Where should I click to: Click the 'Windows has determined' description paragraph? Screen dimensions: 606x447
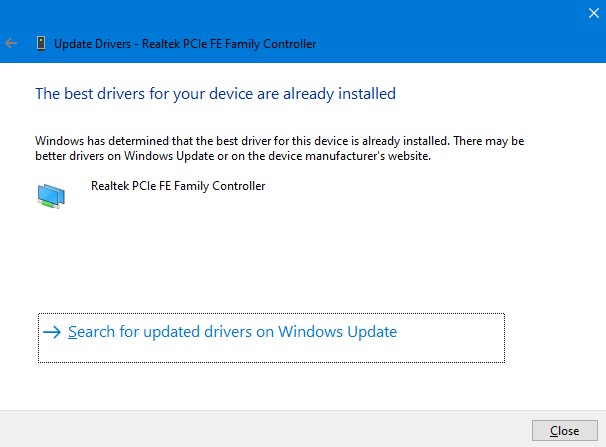(279, 148)
